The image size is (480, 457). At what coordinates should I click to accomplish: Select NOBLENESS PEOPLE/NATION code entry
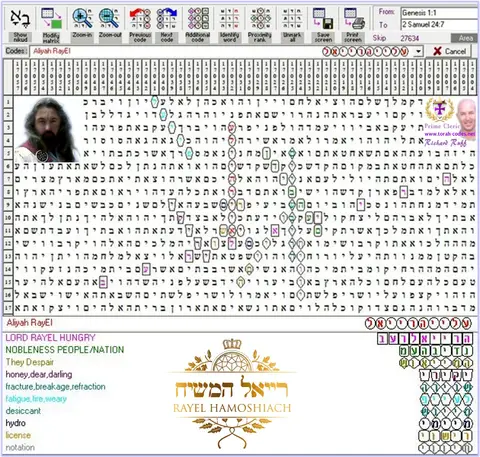coord(65,350)
